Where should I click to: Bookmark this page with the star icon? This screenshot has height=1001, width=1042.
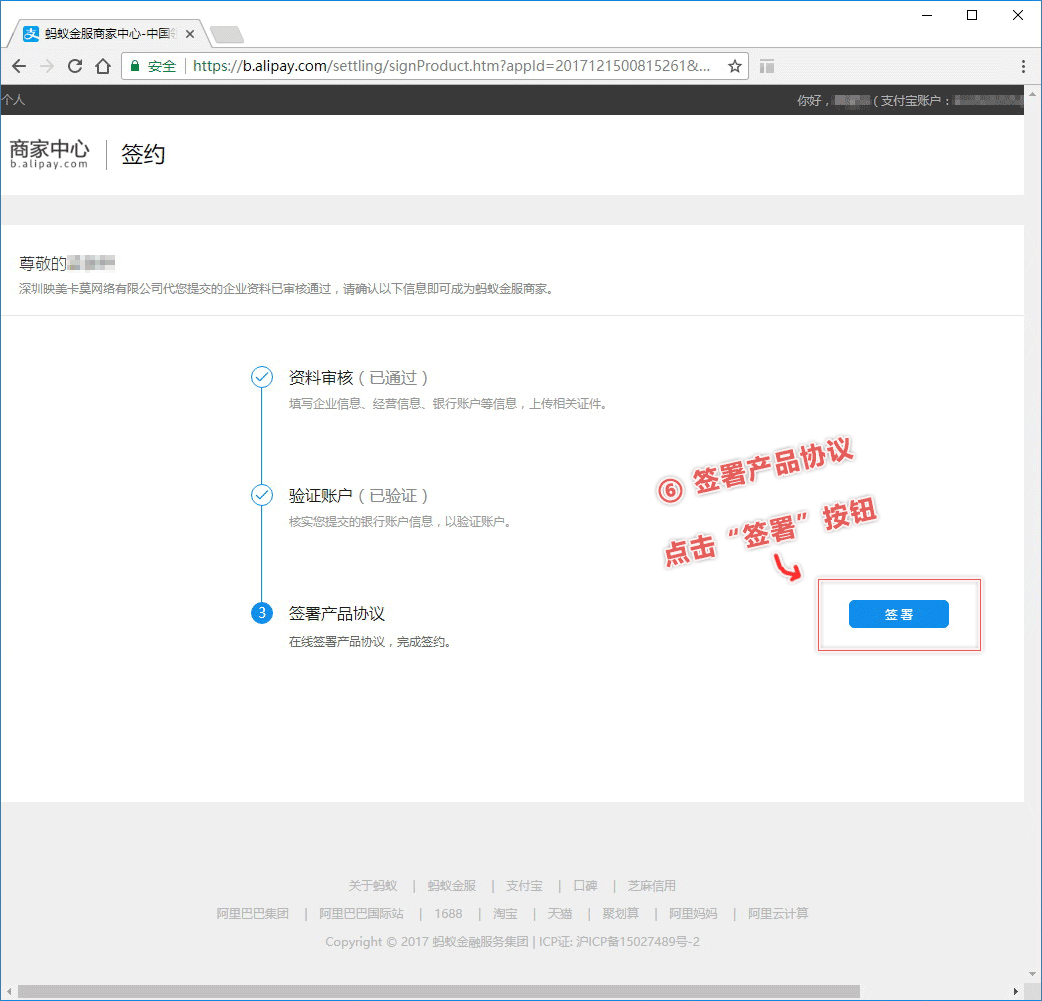pyautogui.click(x=734, y=66)
